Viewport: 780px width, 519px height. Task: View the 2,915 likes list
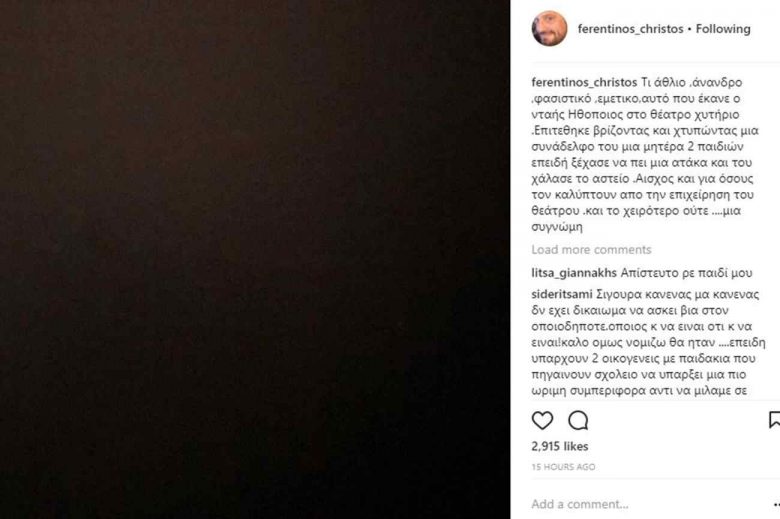pyautogui.click(x=560, y=446)
